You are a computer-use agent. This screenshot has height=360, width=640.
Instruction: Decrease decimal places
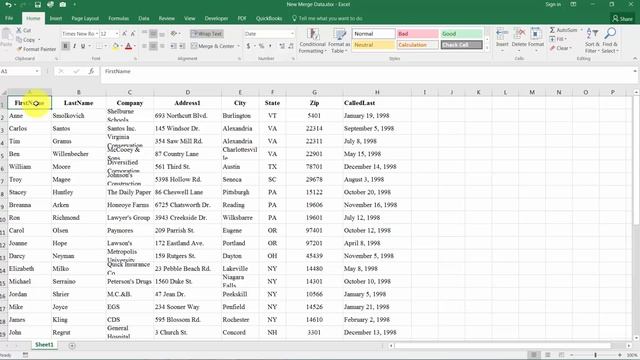[291, 46]
